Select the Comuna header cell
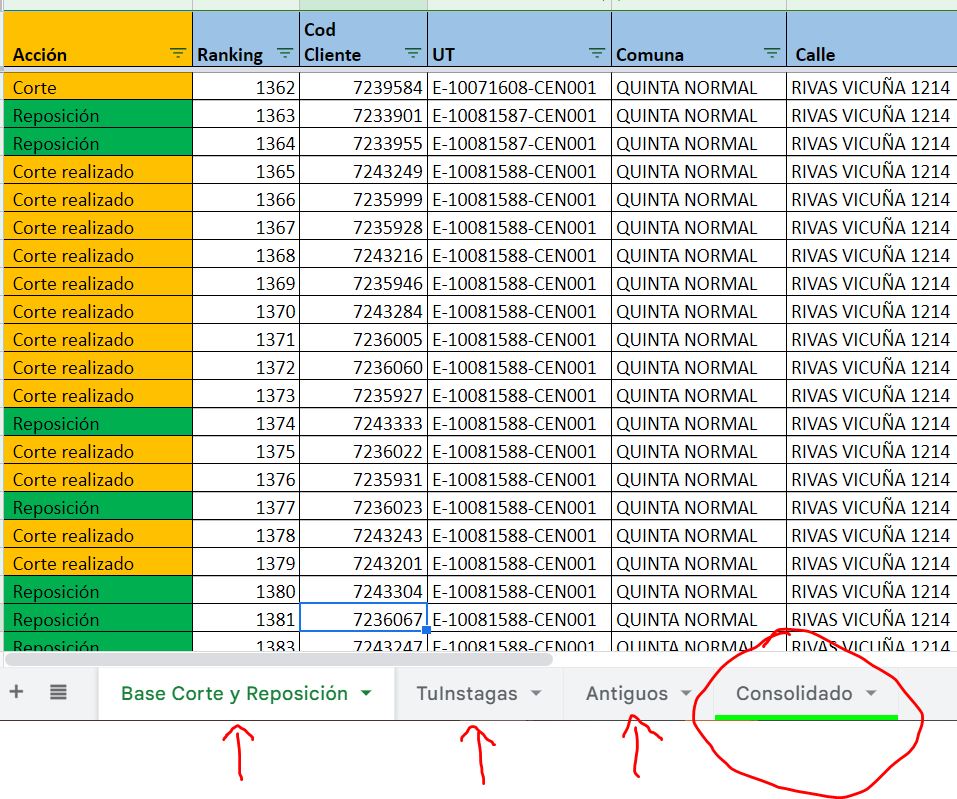The width and height of the screenshot is (957, 799). [x=699, y=39]
